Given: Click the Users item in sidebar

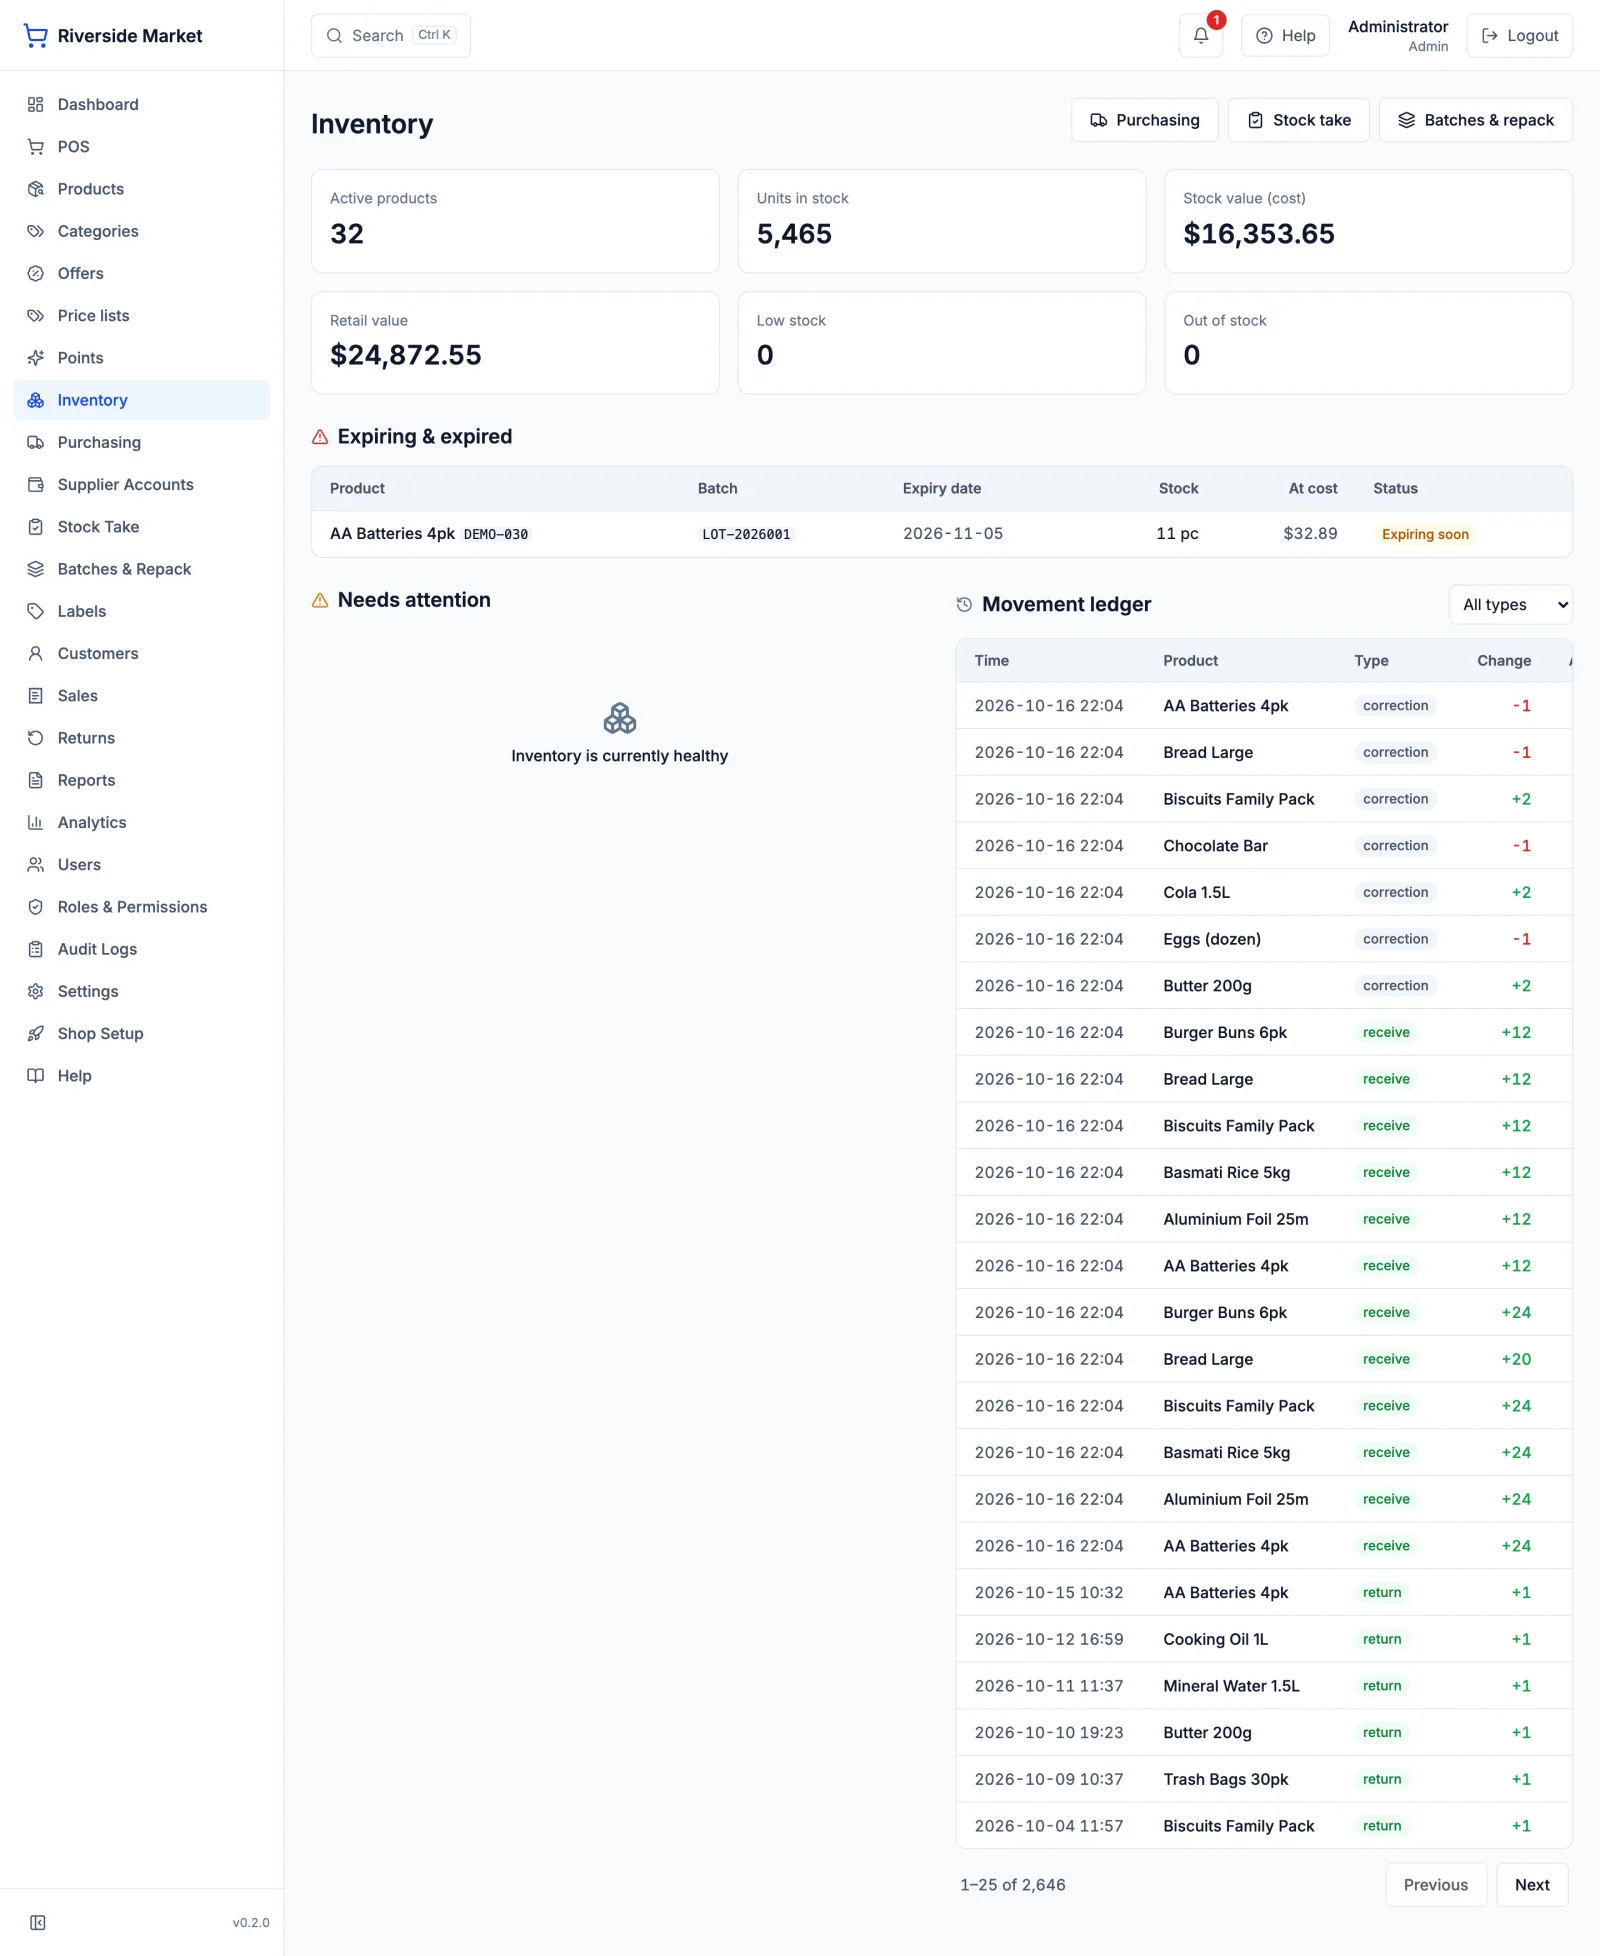Looking at the screenshot, I should (x=141, y=865).
